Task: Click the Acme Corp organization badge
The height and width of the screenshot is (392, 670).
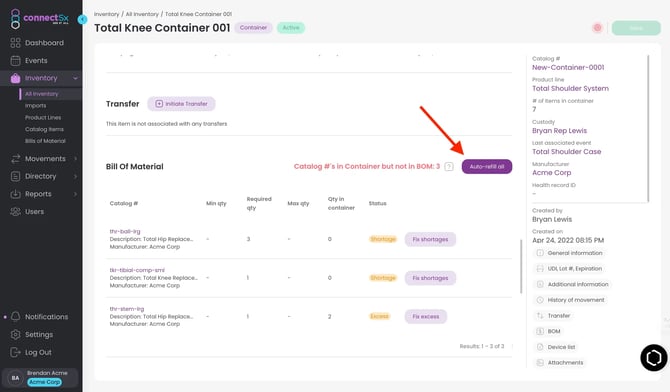Action: tap(44, 382)
